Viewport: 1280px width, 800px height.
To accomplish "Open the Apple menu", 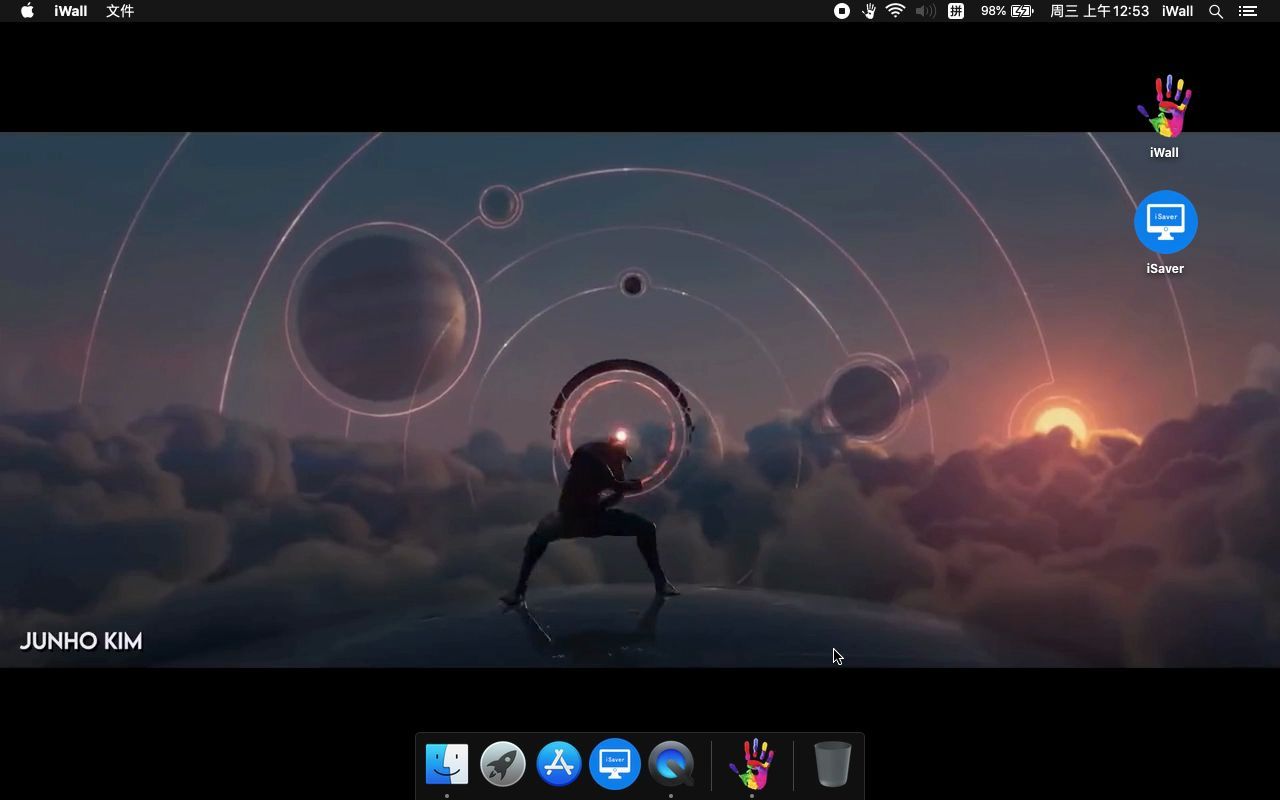I will 27,11.
